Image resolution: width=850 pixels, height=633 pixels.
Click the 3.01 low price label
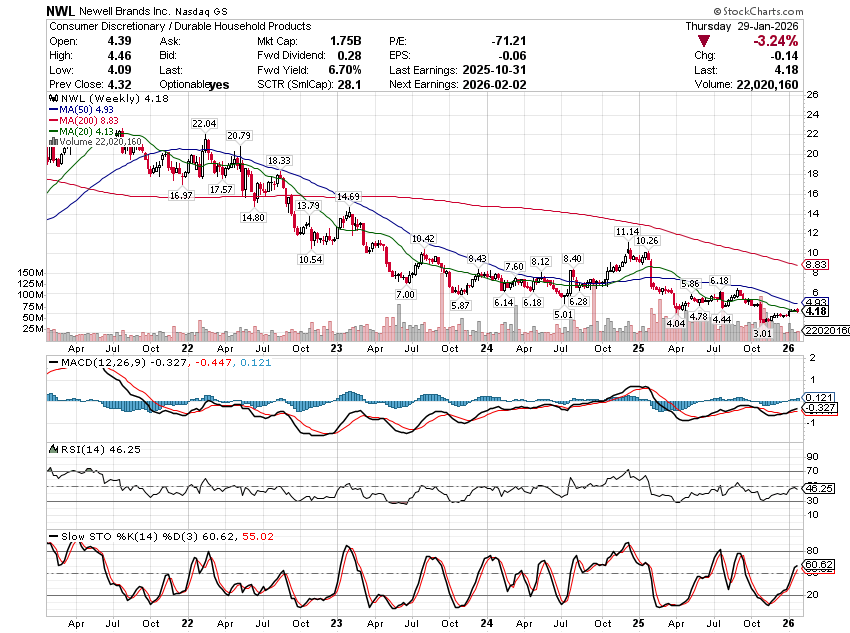tap(763, 334)
